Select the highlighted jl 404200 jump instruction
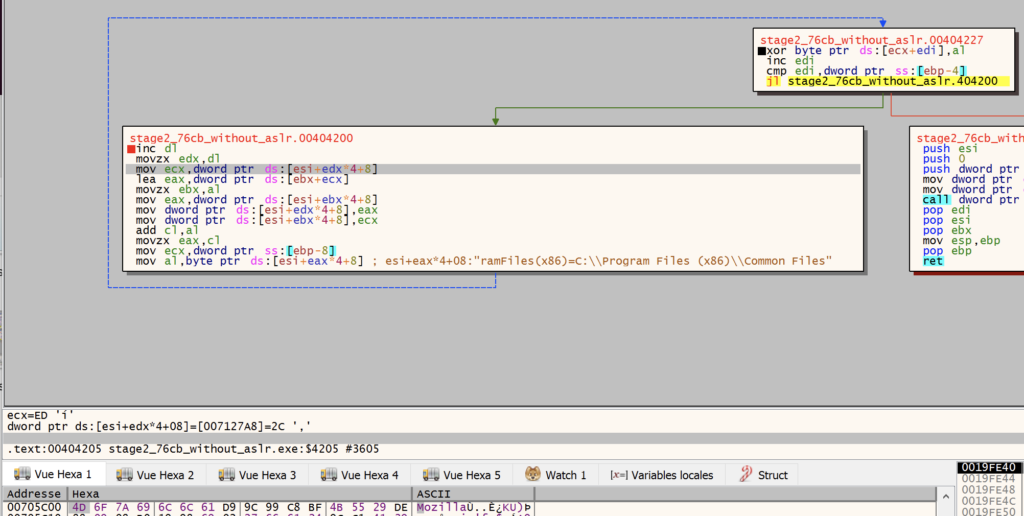This screenshot has height=516, width=1024. (888, 82)
